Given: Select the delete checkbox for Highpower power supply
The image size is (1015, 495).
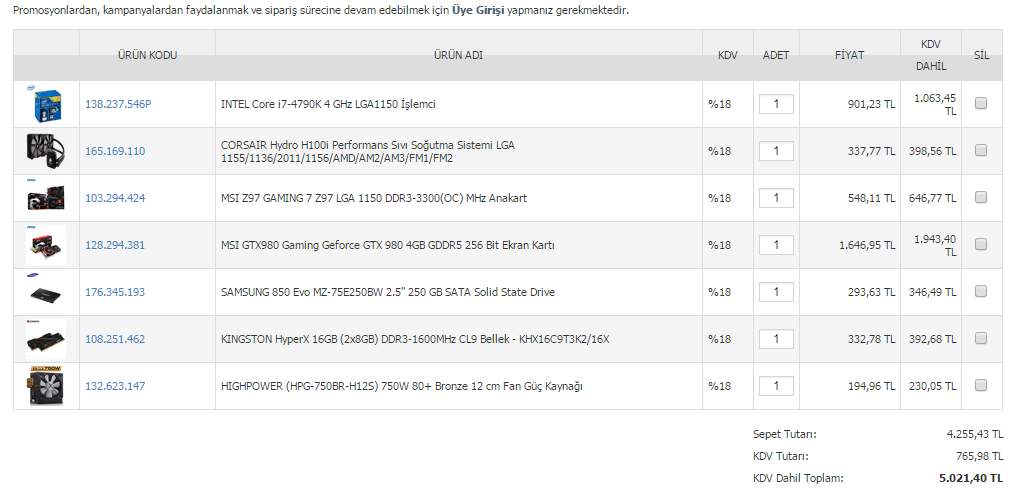Looking at the screenshot, I should click(x=981, y=385).
